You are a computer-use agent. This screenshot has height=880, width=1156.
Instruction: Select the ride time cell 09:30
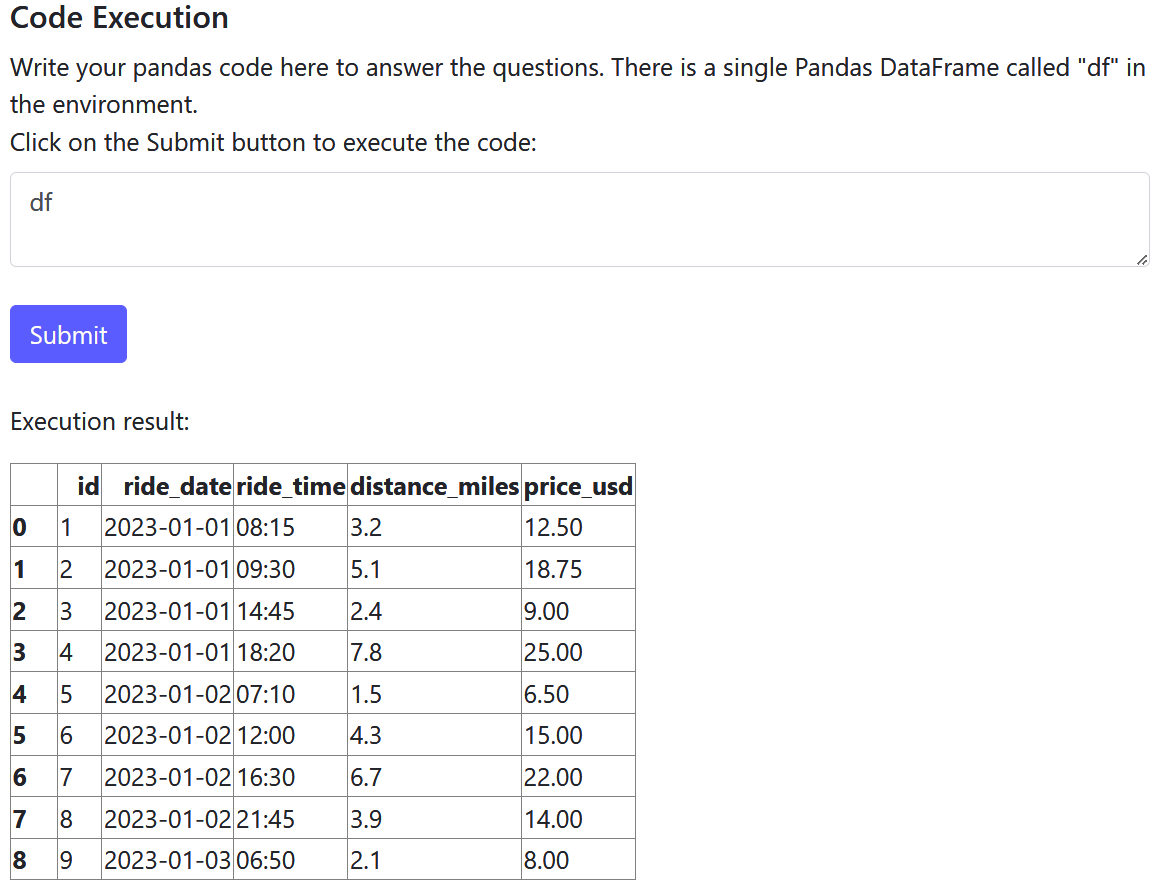[x=266, y=569]
